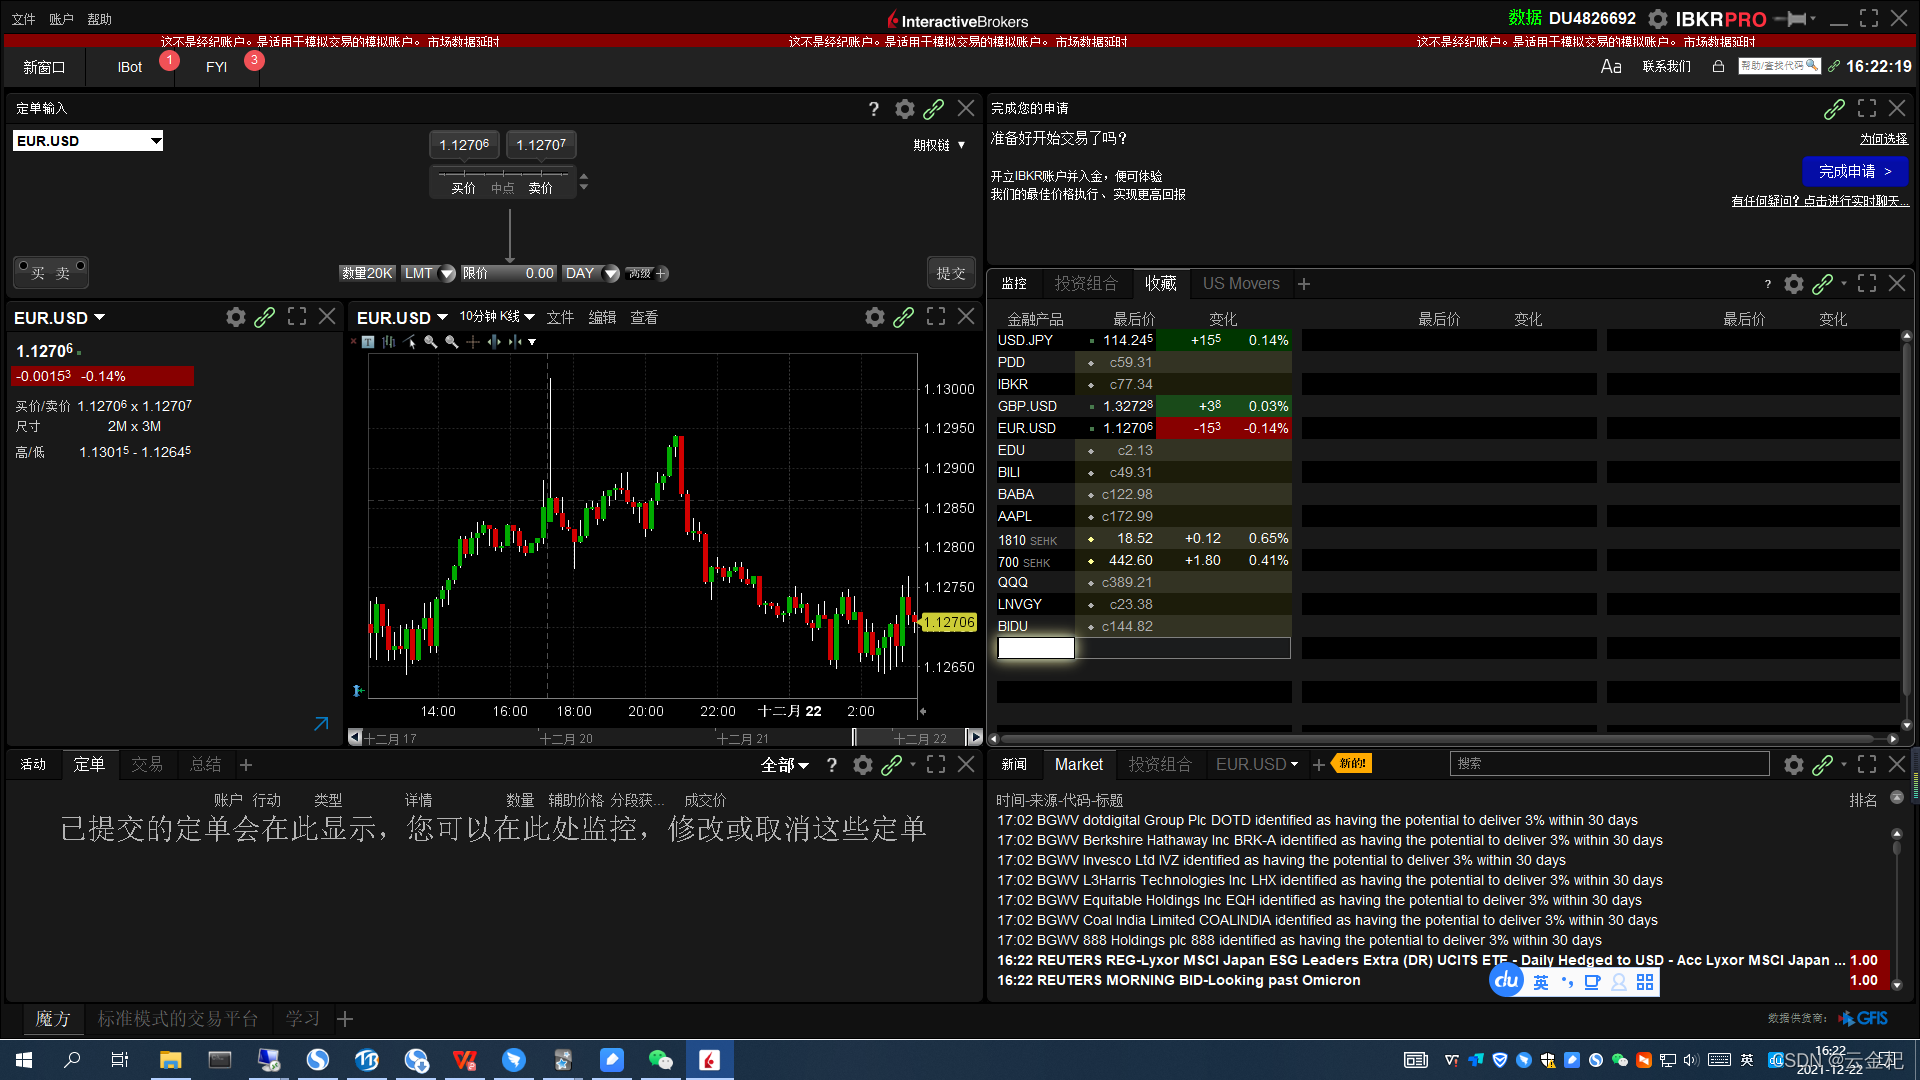The width and height of the screenshot is (1920, 1080).
Task: Open DAY time-in-force dropdown
Action: [x=610, y=273]
